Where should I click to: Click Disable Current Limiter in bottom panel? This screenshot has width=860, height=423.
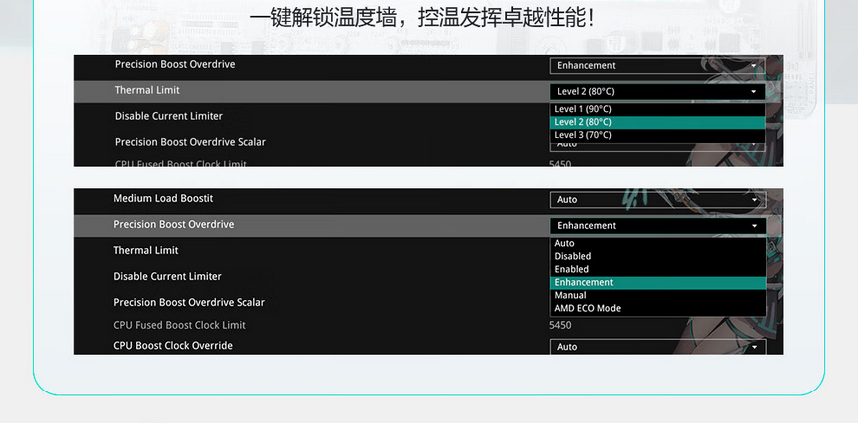167,277
